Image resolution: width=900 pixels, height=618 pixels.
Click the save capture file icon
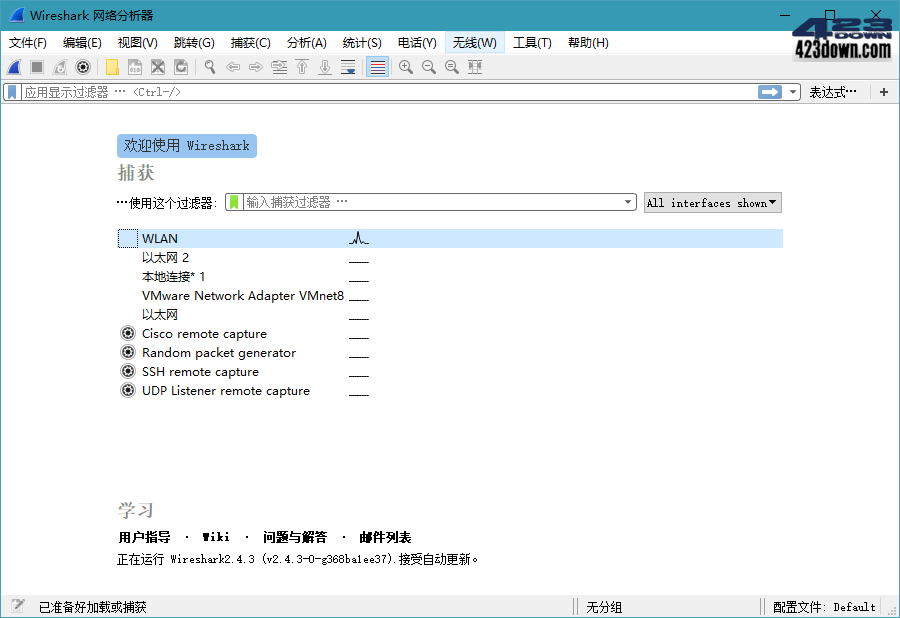click(135, 67)
